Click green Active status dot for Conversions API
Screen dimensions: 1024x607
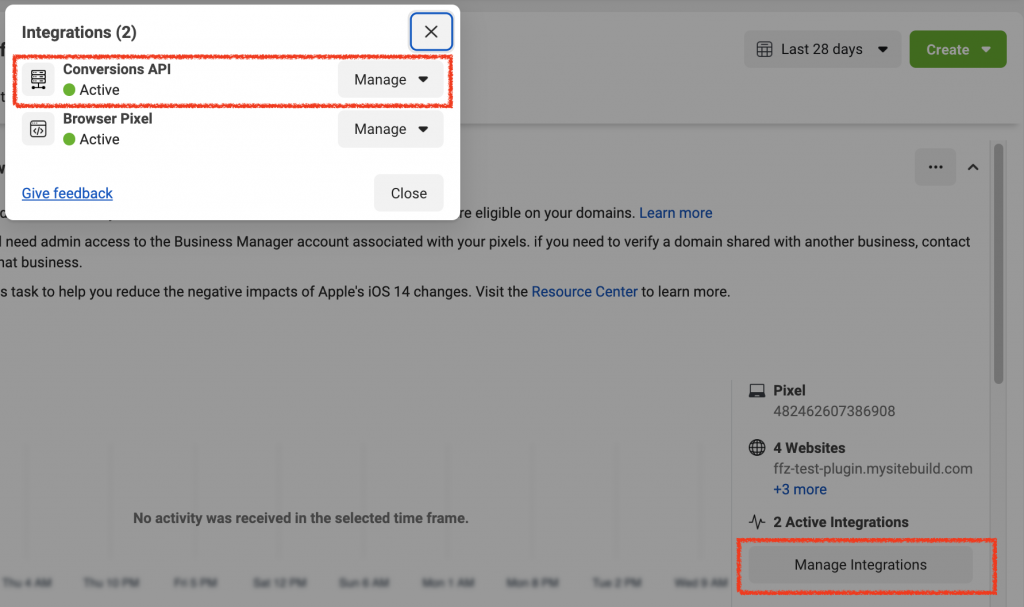[69, 90]
